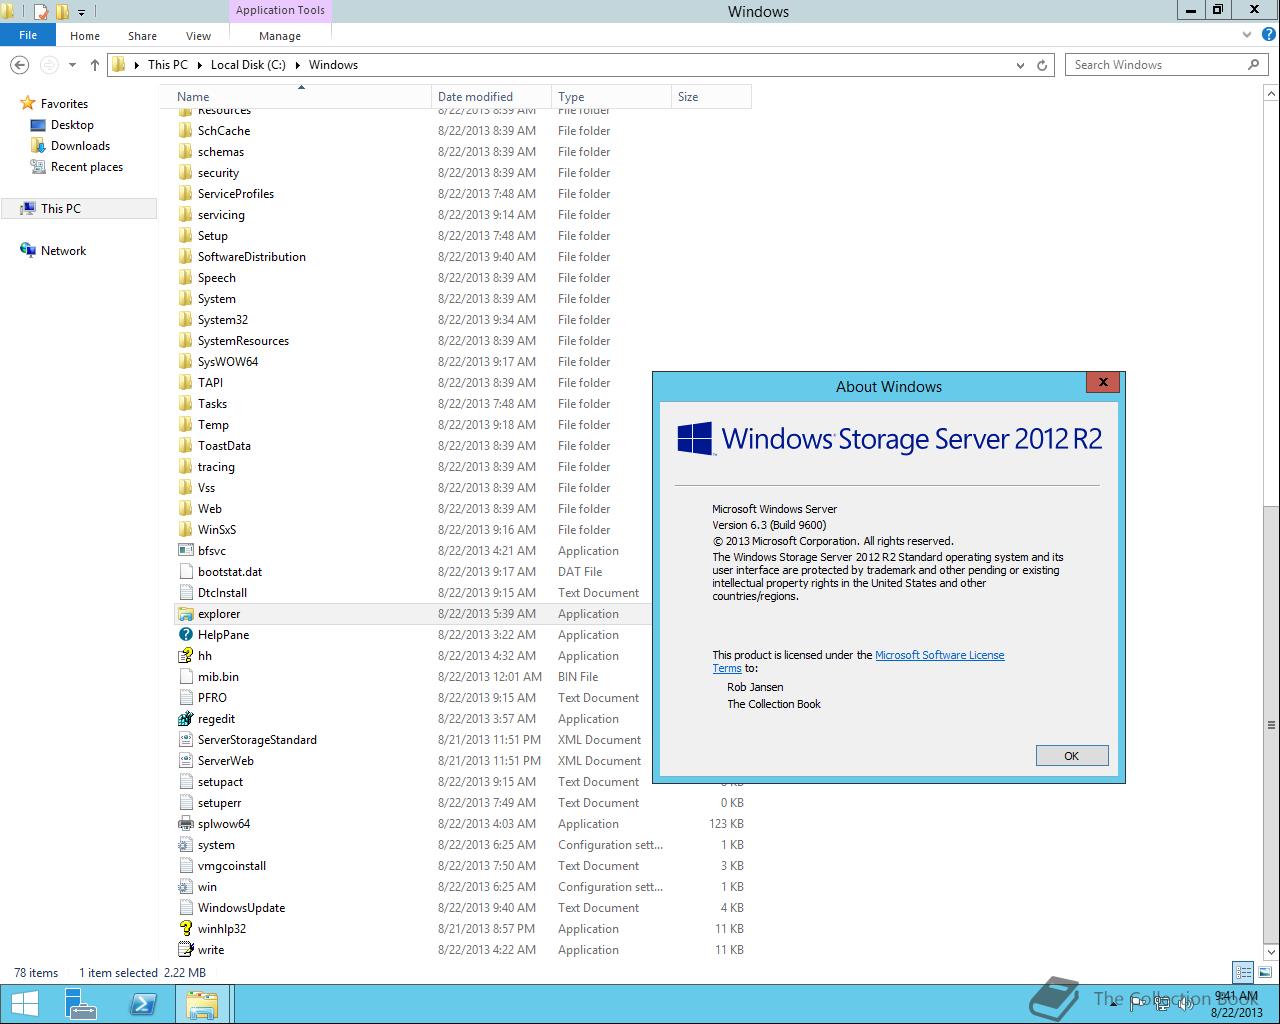Click Local Disk (C:) breadcrumb
1280x1024 pixels.
tap(248, 65)
